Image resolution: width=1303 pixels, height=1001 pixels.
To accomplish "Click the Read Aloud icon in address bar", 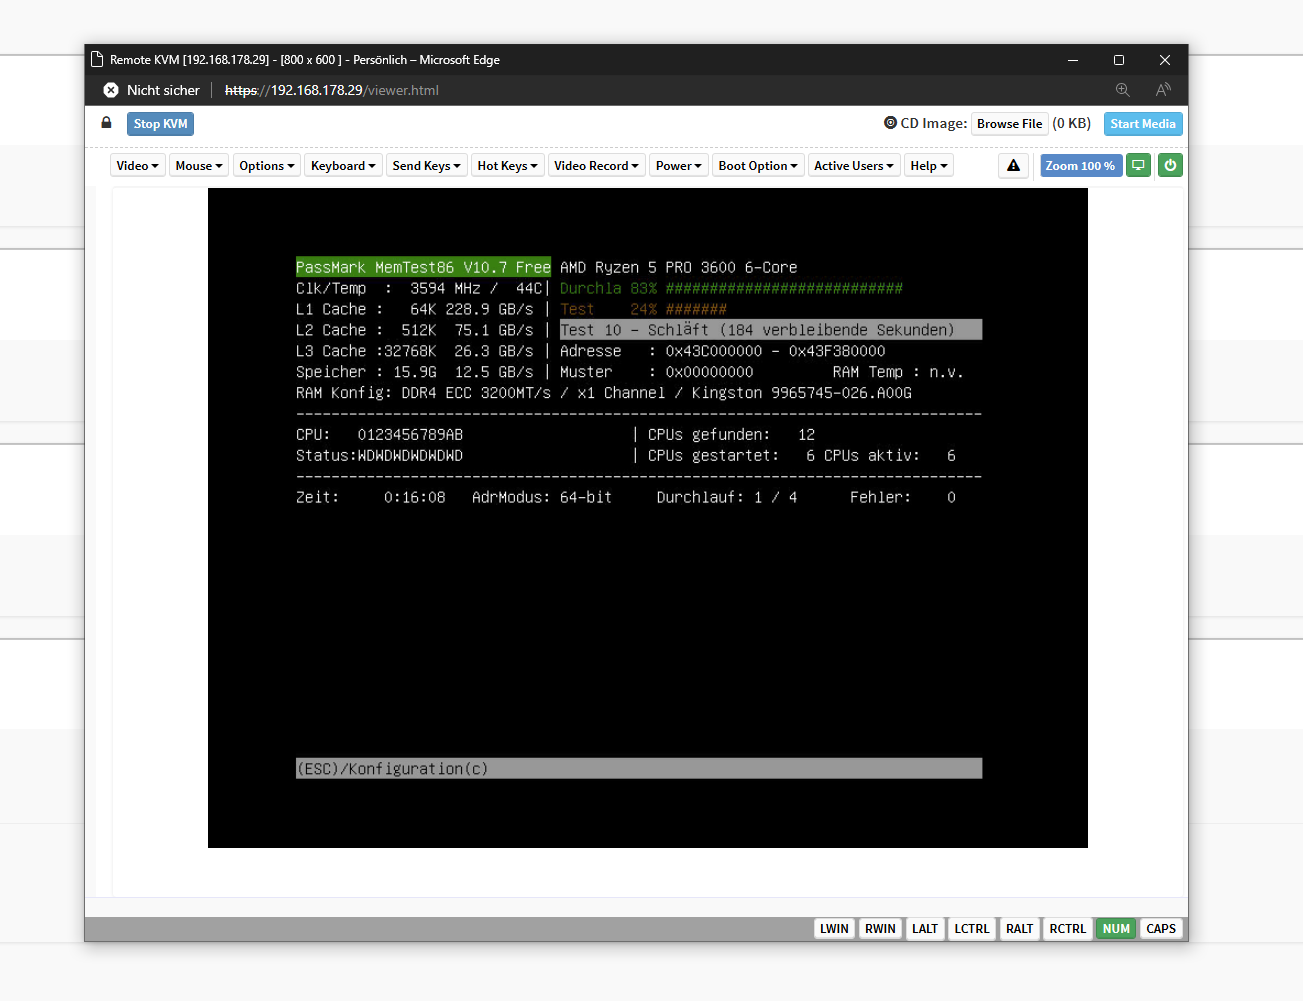I will 1163,90.
